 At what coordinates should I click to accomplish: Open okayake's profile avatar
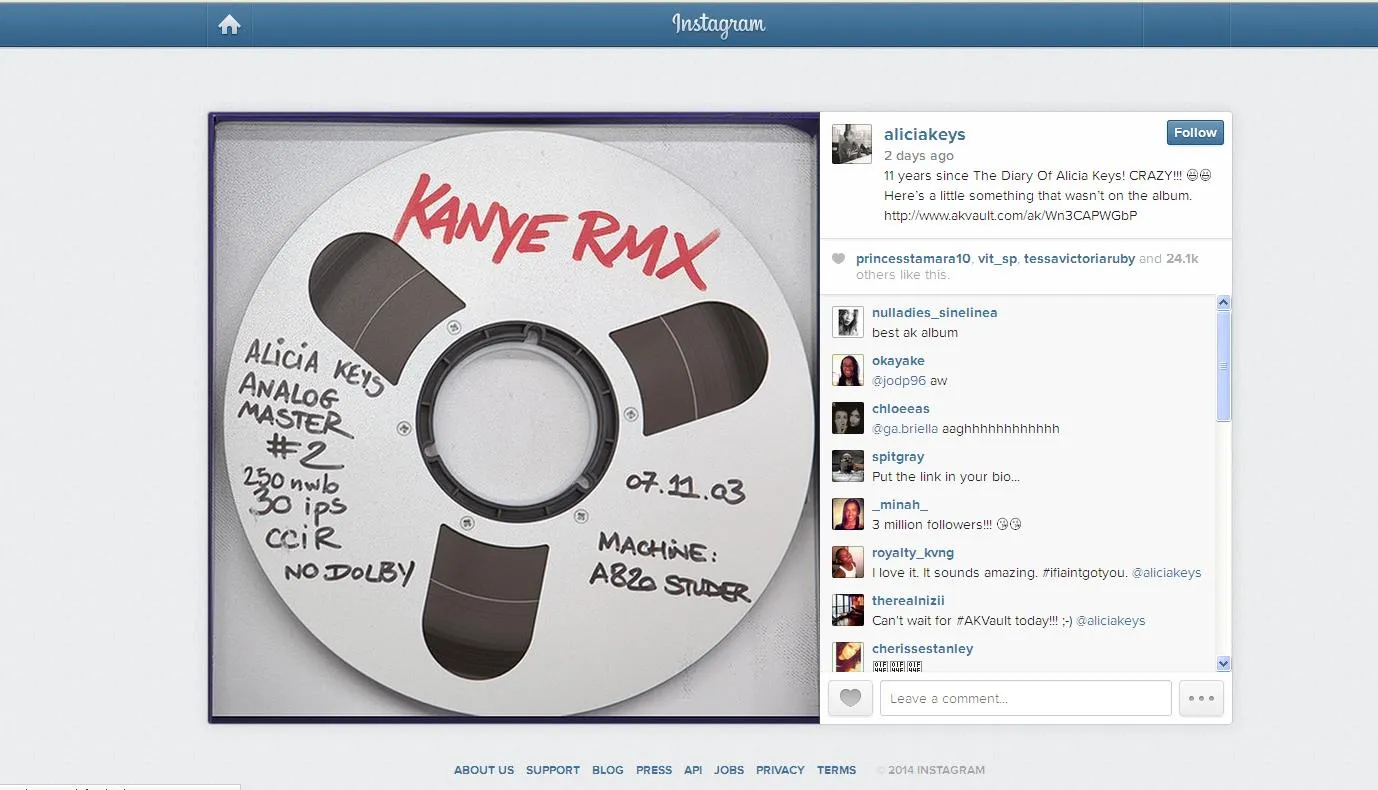click(x=848, y=370)
